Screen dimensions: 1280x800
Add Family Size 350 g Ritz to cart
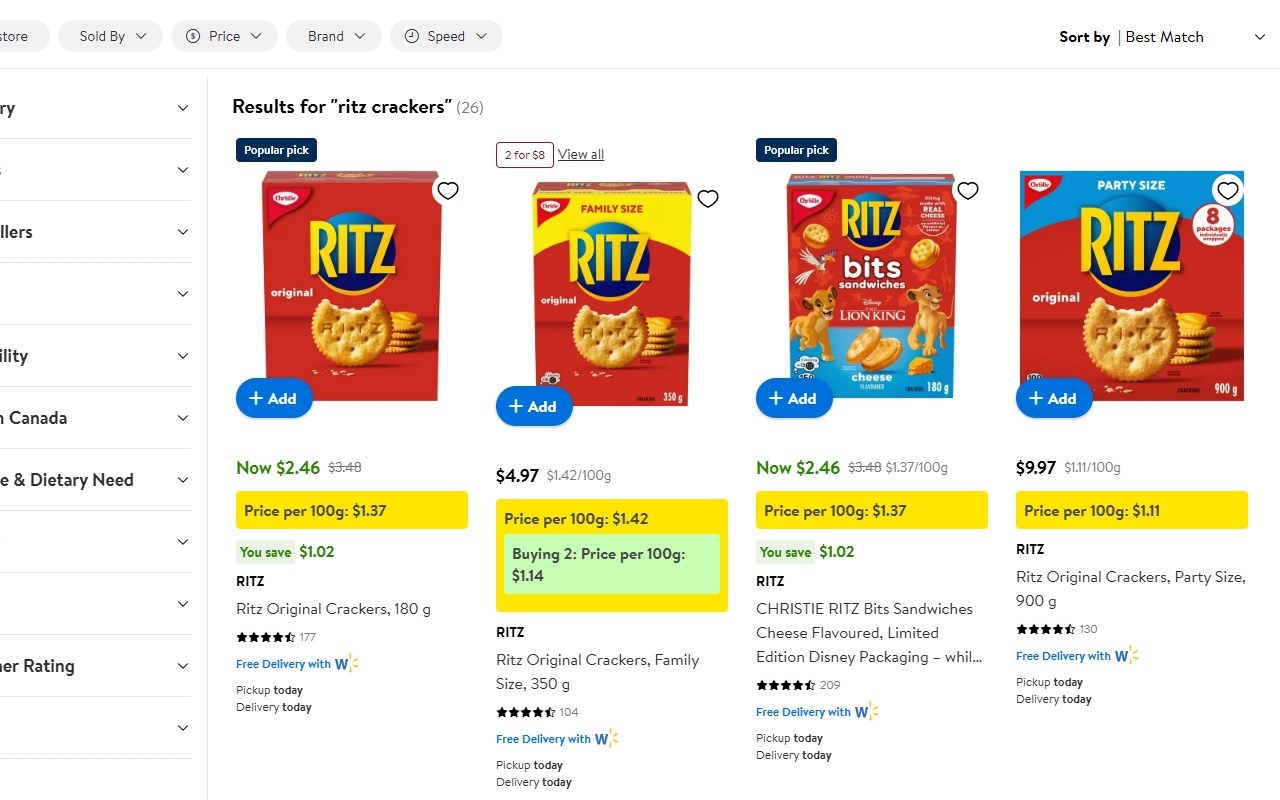tap(534, 406)
